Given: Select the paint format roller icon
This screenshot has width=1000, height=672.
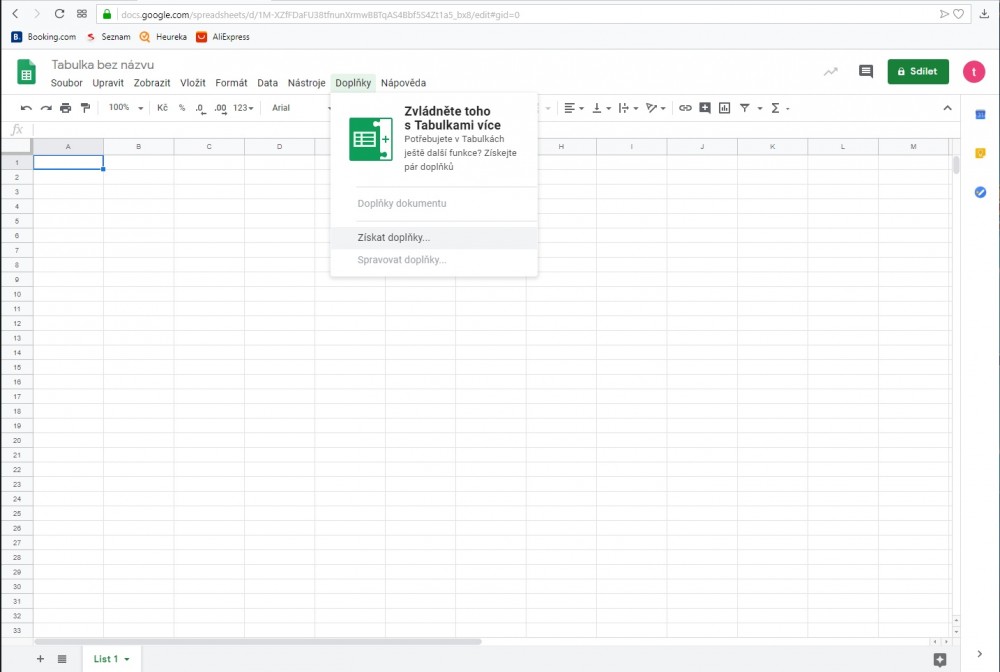Looking at the screenshot, I should coord(85,108).
